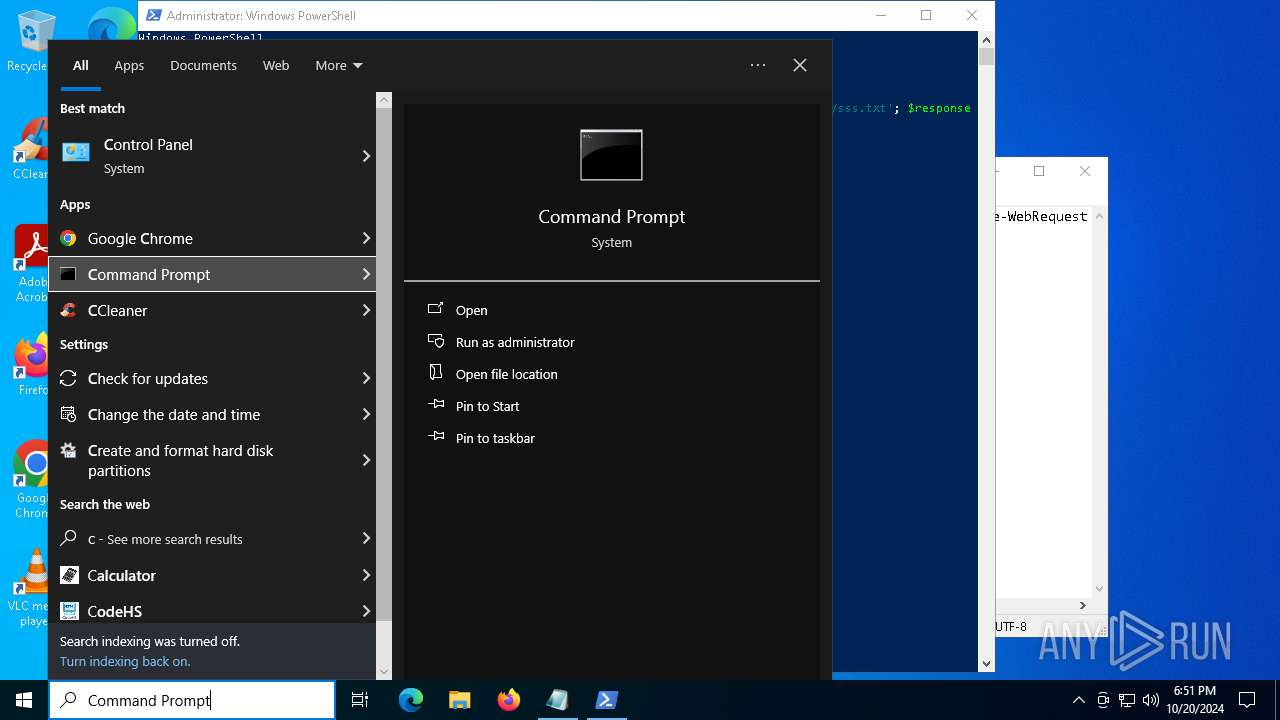Viewport: 1280px width, 720px height.
Task: Expand the See more search results arrow
Action: (x=366, y=538)
